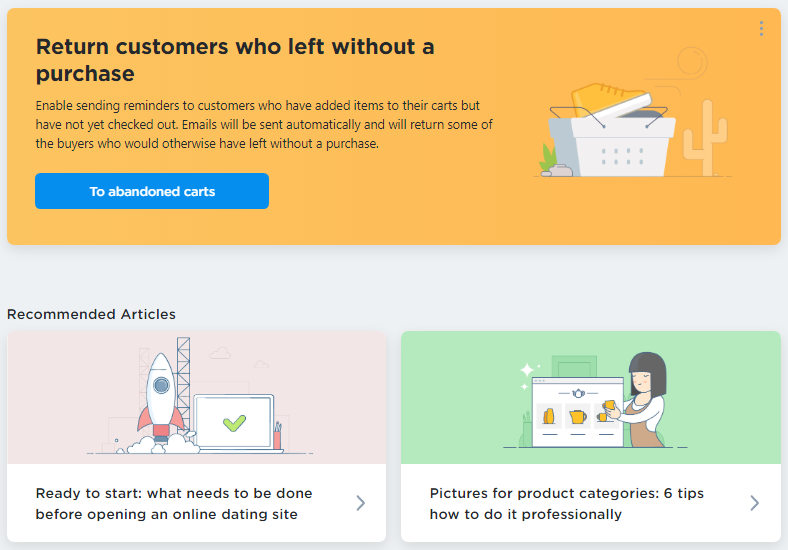This screenshot has width=788, height=550.
Task: Click the green plant beside the basket
Action: (x=548, y=158)
